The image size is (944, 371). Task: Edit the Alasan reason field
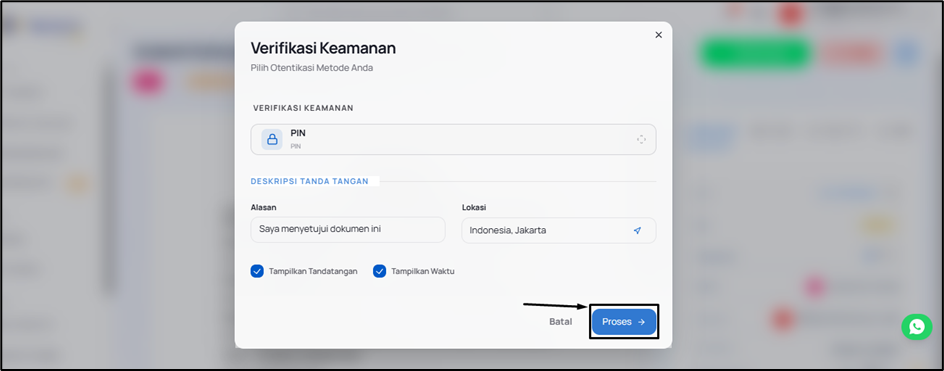click(348, 230)
